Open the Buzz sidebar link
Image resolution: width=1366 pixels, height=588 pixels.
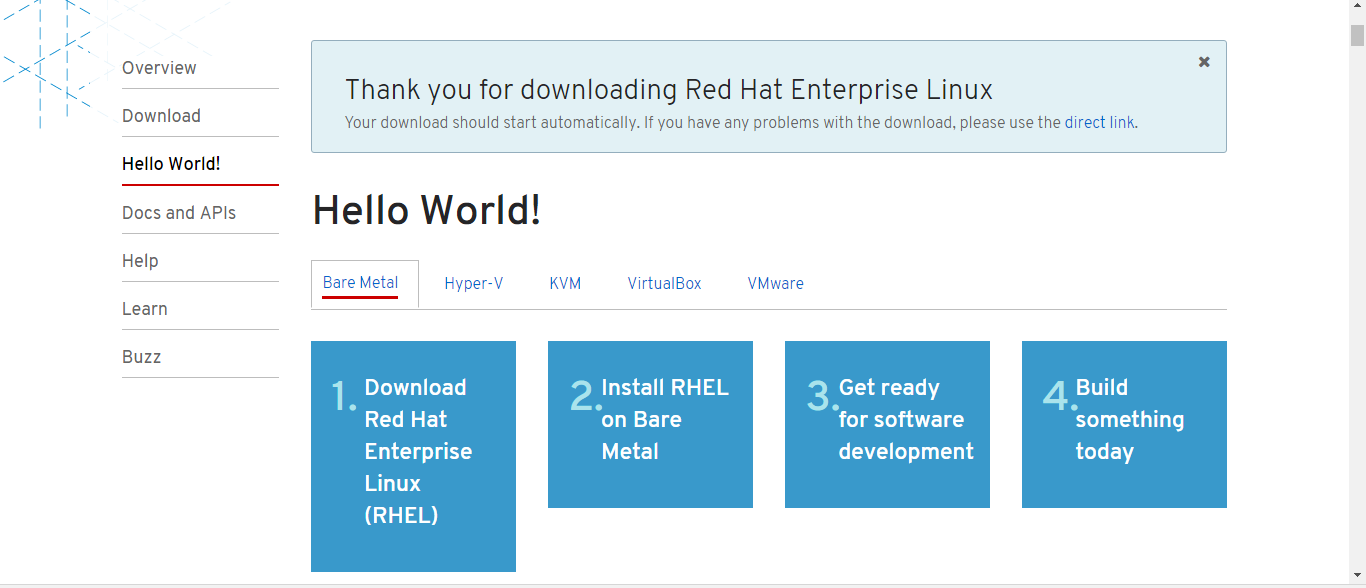coord(141,357)
